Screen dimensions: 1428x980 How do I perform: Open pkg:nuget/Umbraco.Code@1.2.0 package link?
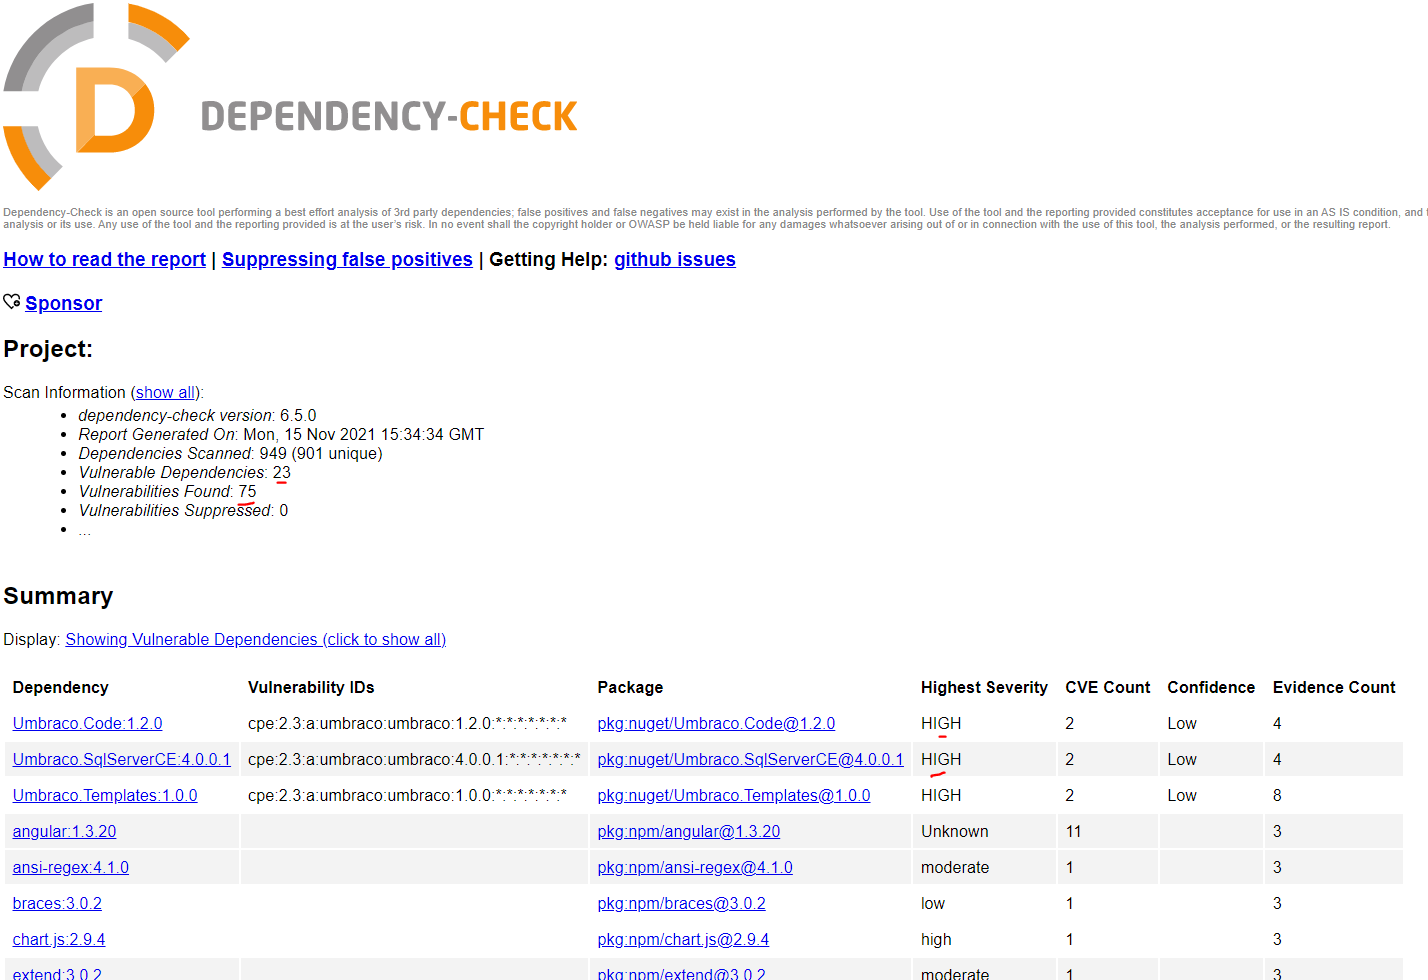click(716, 723)
